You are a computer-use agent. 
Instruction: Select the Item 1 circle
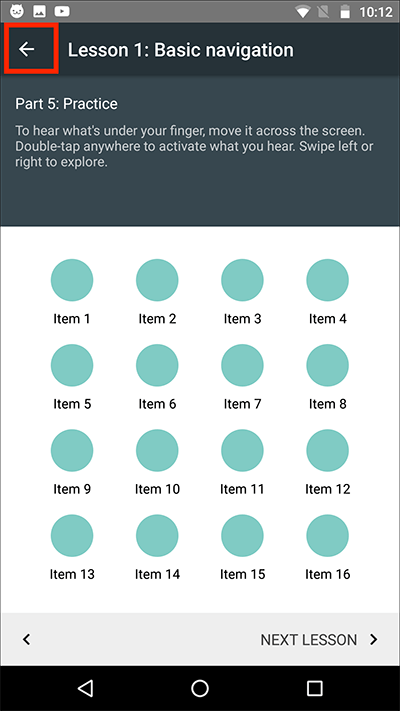click(72, 280)
